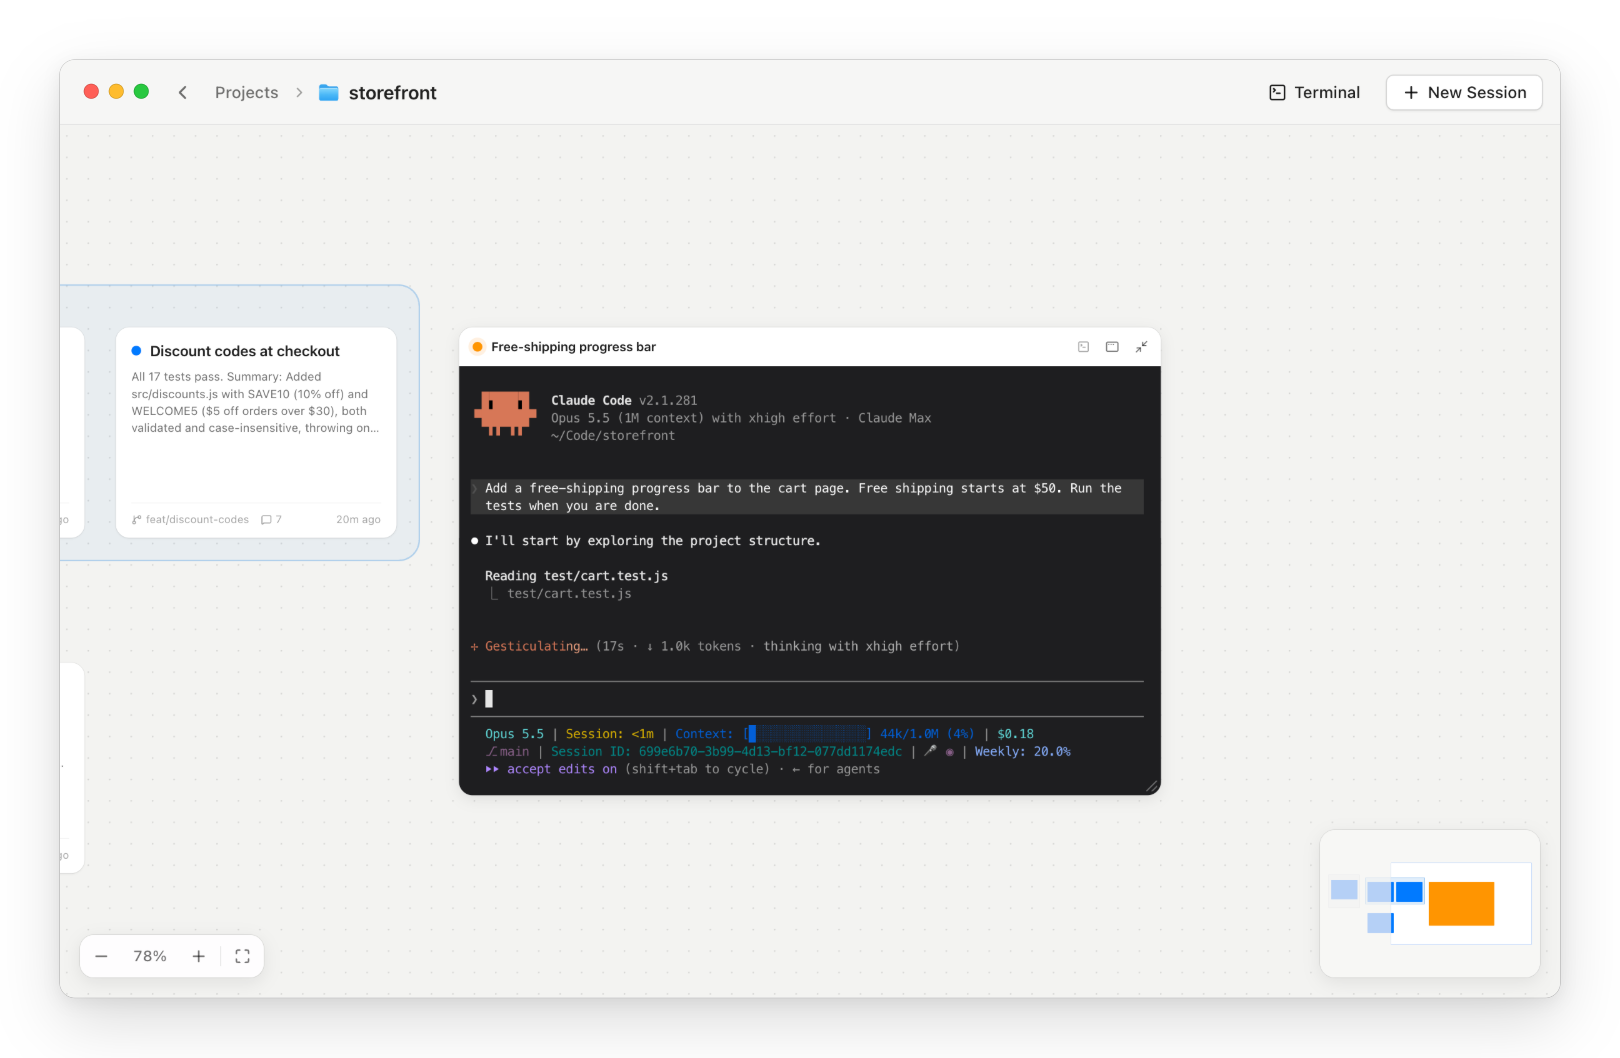Click the window layout icon in session header
This screenshot has height=1058, width=1620.
click(1112, 347)
